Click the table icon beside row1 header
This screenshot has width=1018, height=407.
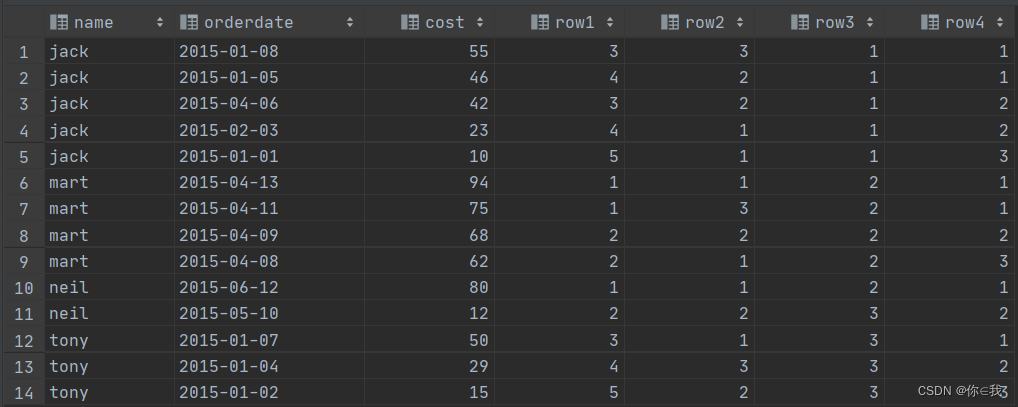[540, 22]
